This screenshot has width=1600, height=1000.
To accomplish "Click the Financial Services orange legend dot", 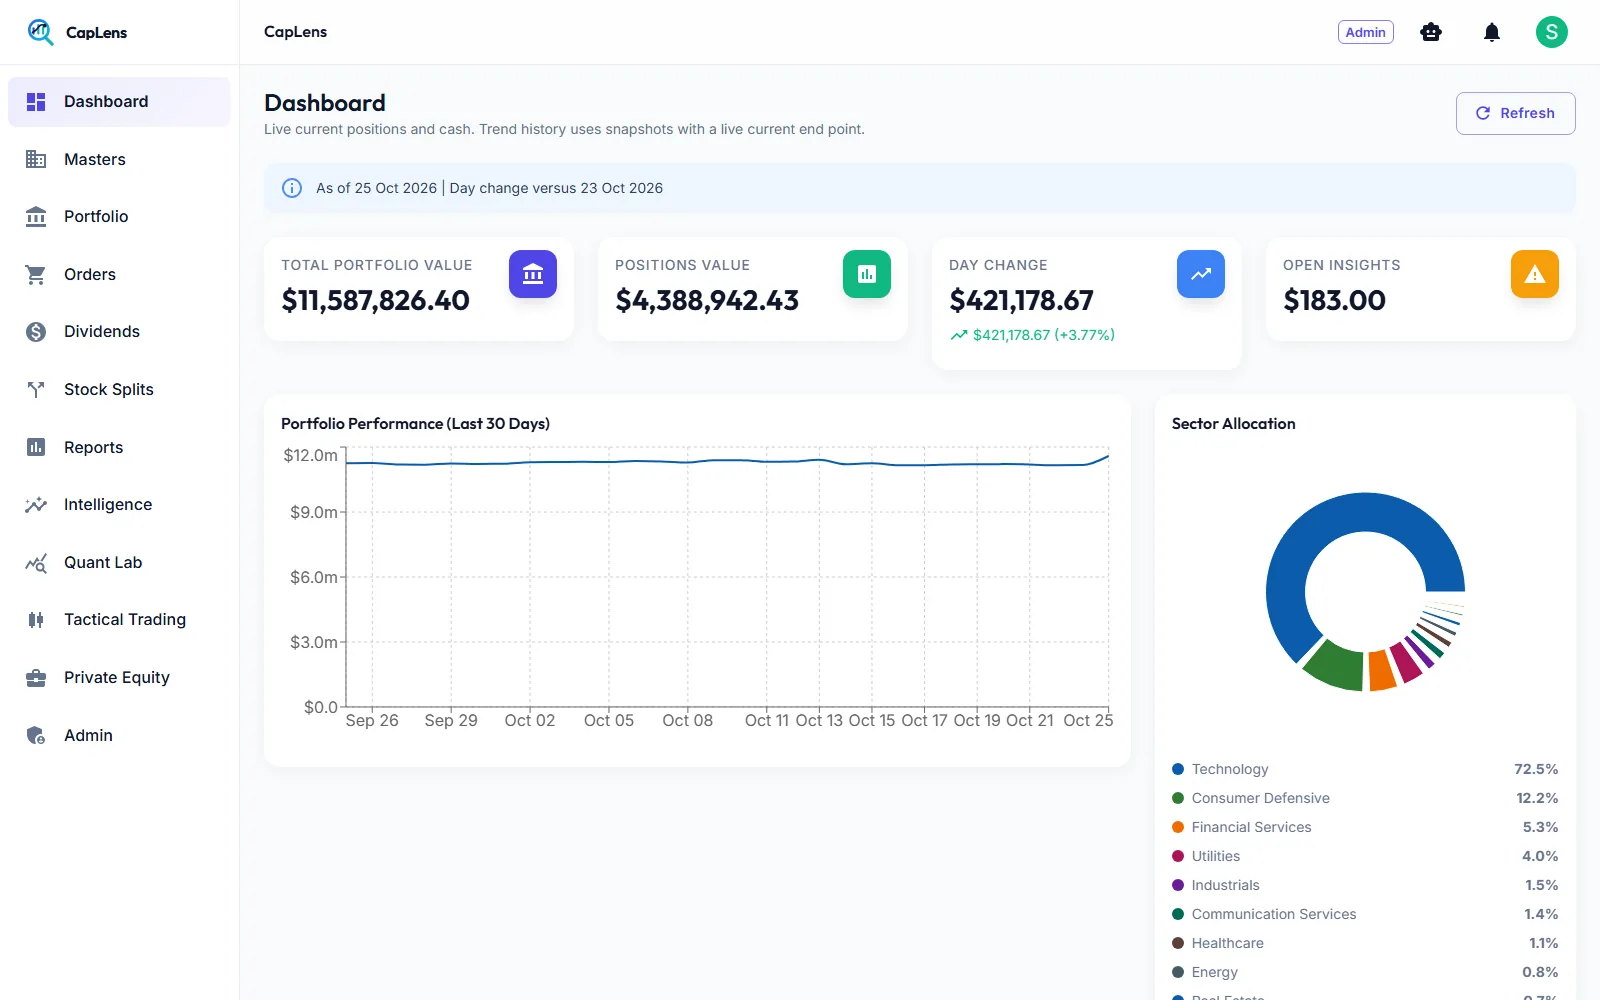I will coord(1178,827).
